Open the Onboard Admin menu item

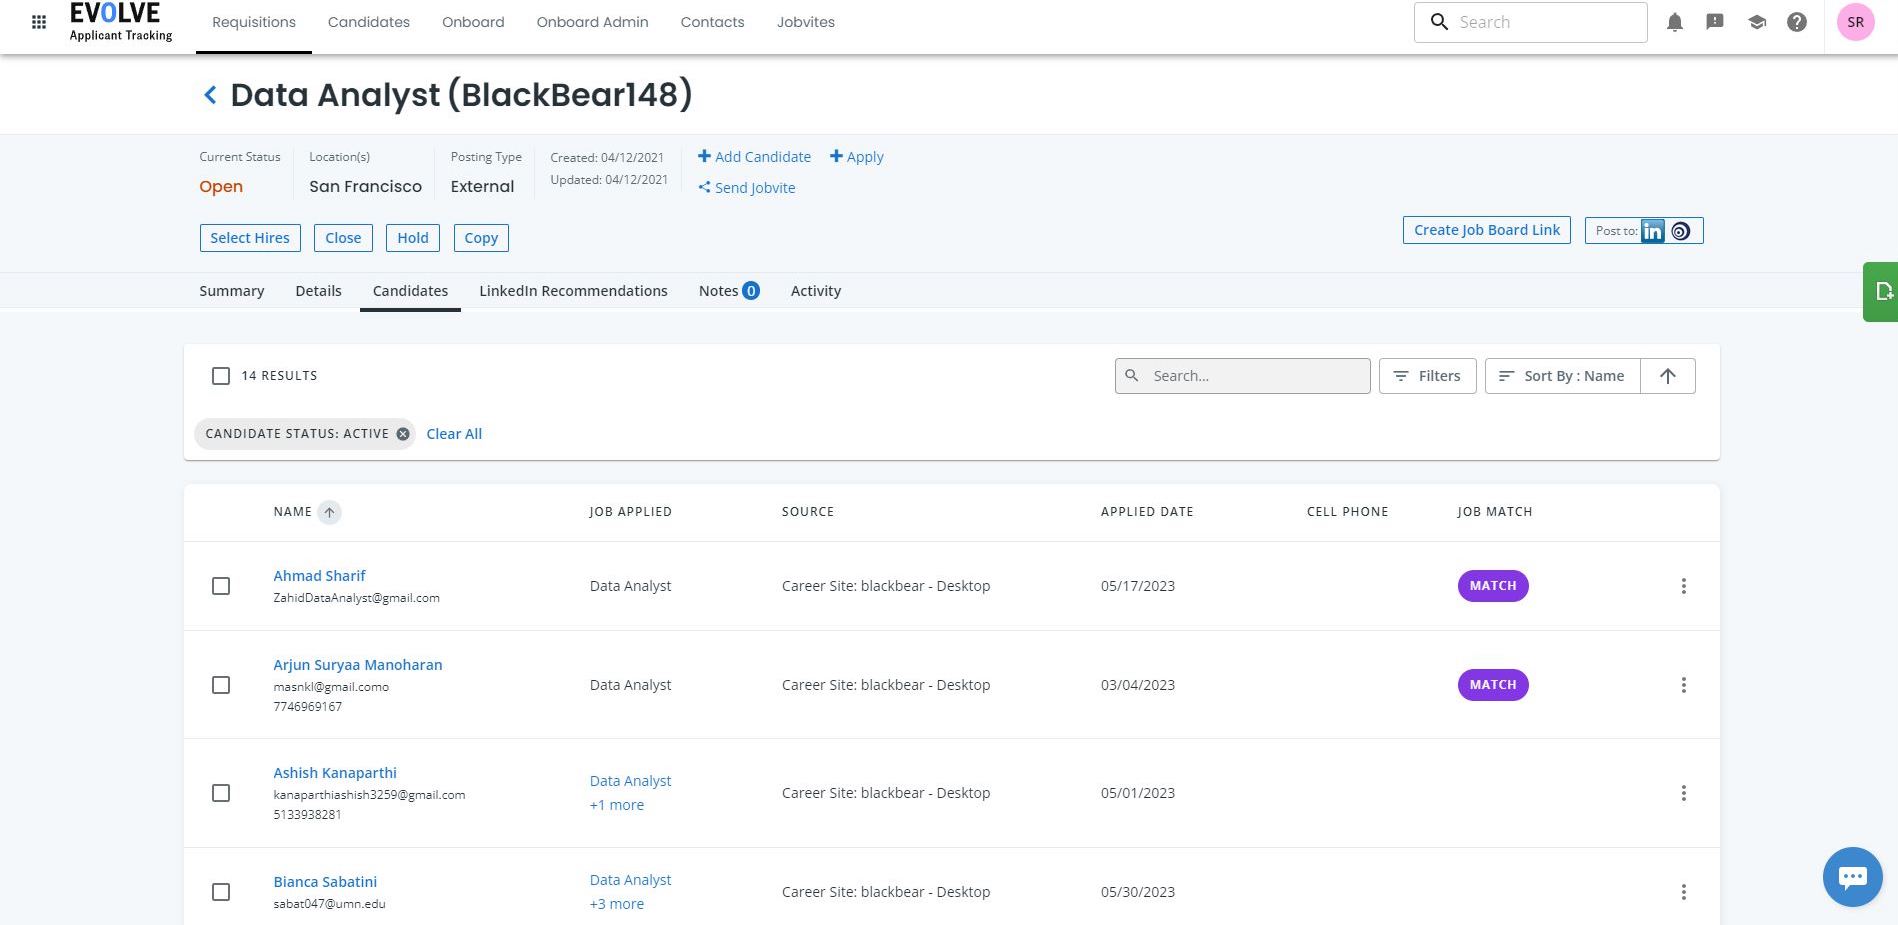[592, 22]
